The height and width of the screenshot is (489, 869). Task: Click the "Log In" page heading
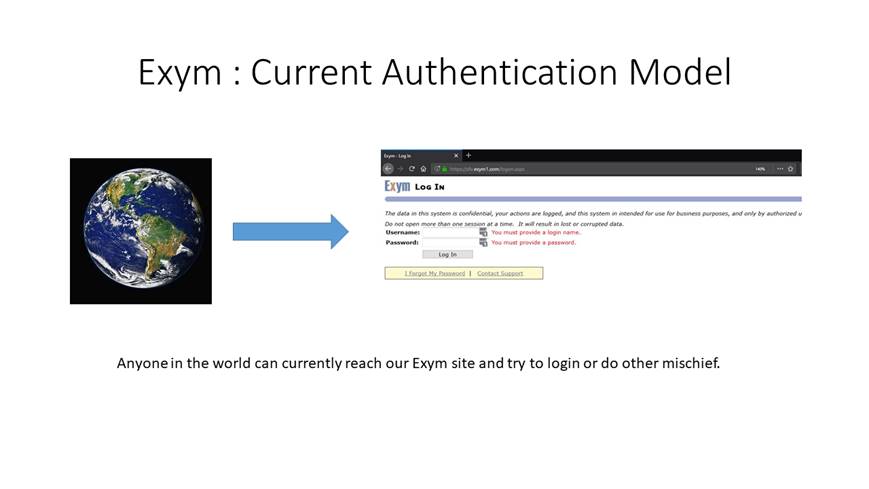click(430, 187)
